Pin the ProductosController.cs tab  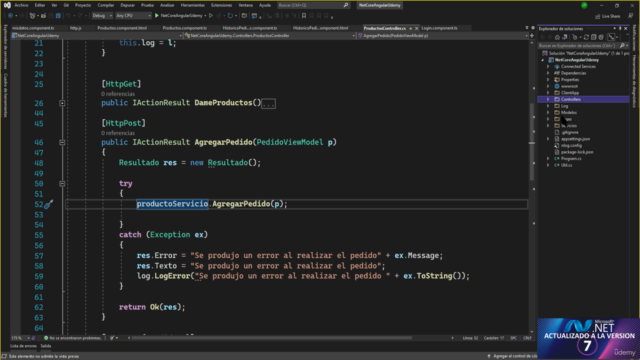[x=410, y=28]
